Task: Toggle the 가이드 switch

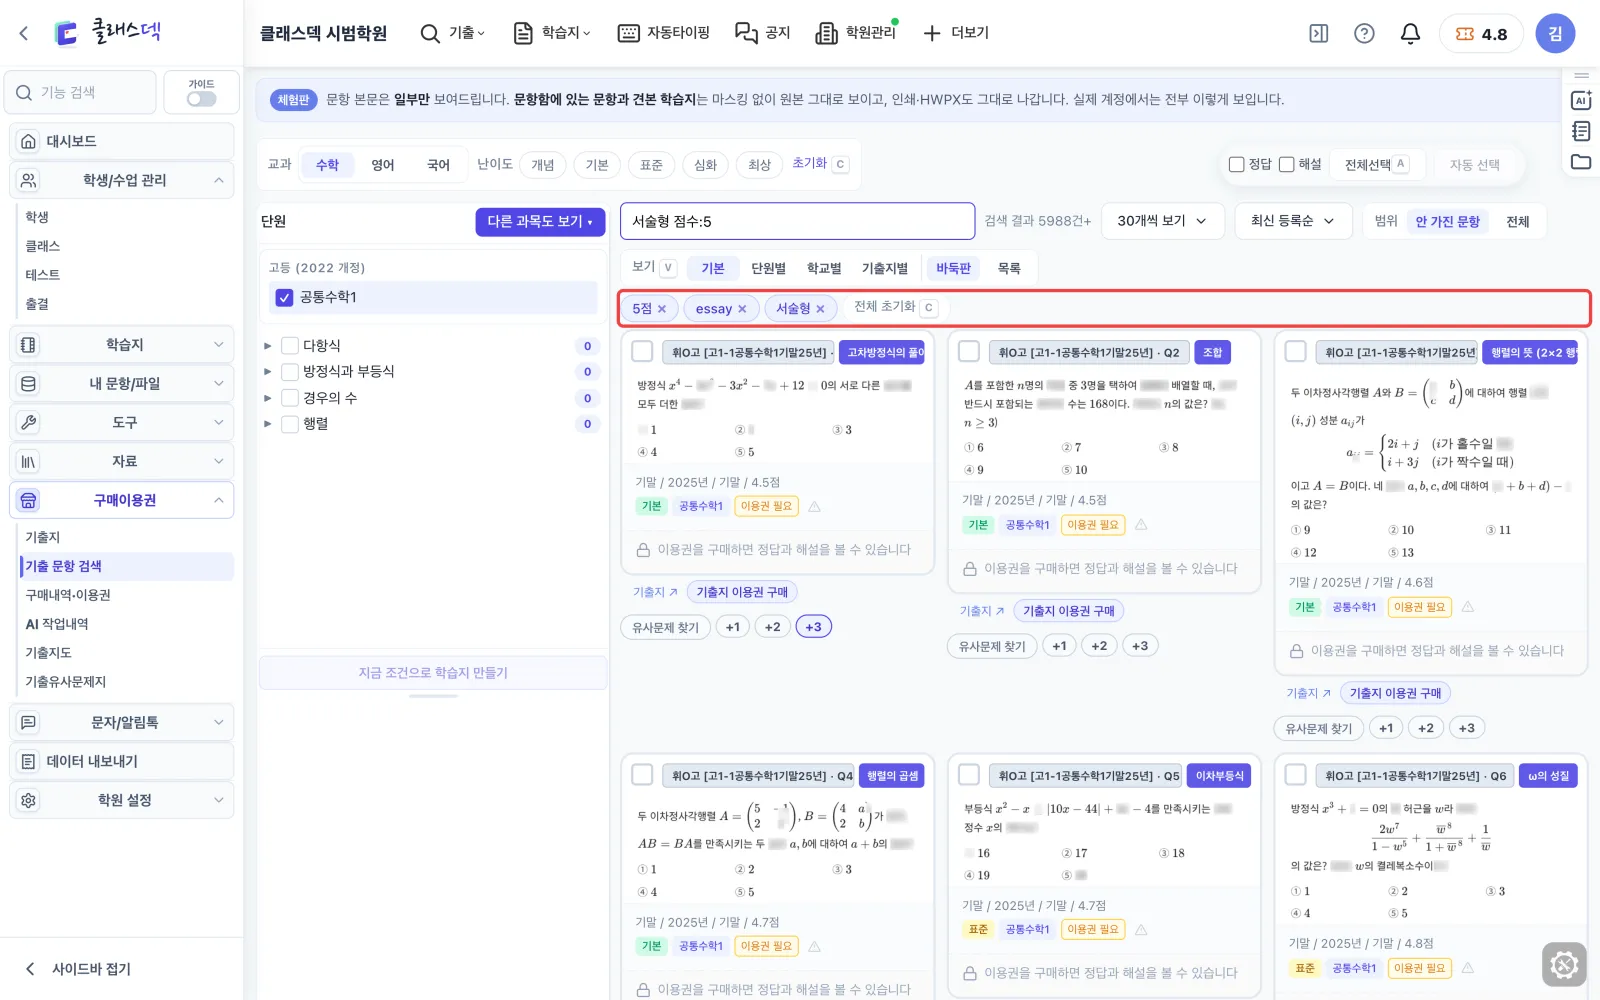Action: pyautogui.click(x=201, y=99)
